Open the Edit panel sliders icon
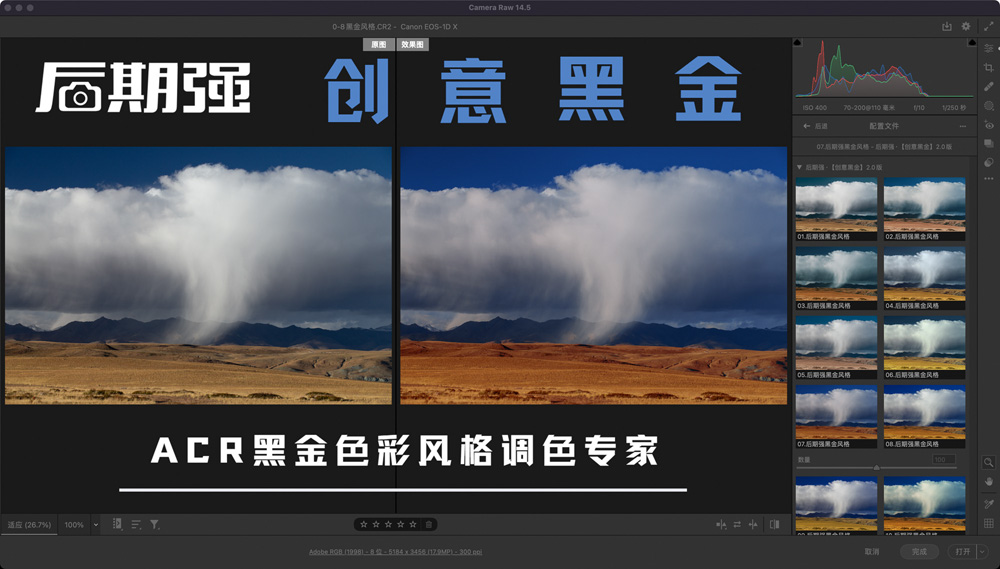Viewport: 1000px width, 569px height. click(x=989, y=48)
